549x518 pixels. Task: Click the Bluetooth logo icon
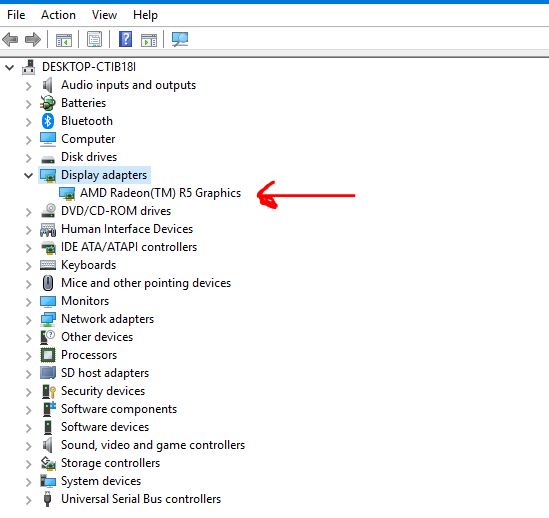(48, 121)
